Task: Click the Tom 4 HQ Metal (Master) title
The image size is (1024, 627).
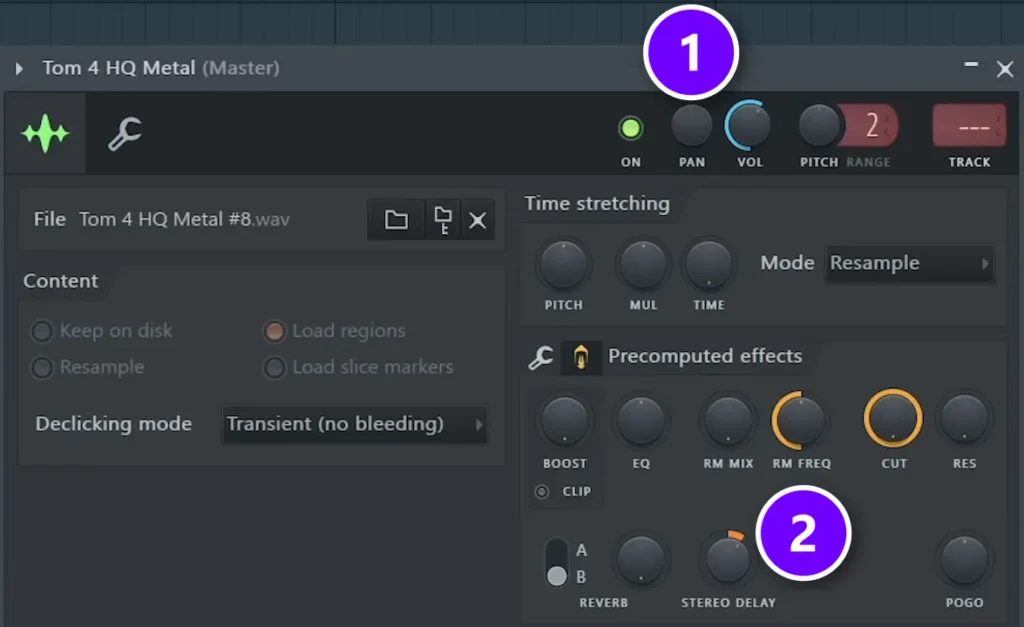Action: pyautogui.click(x=161, y=68)
